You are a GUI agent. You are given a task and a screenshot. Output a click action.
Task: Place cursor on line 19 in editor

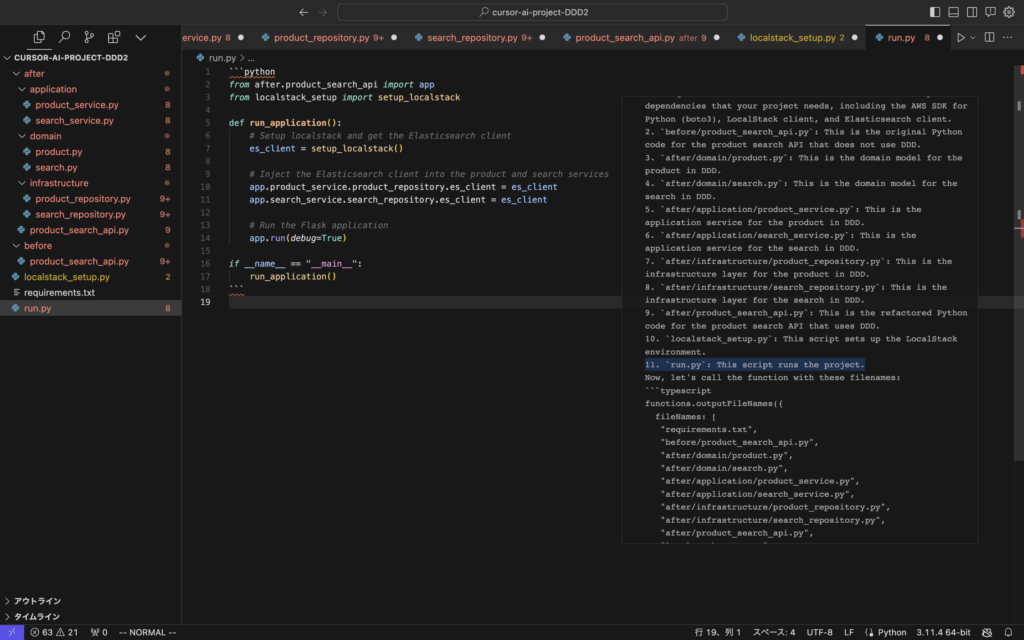coord(424,302)
